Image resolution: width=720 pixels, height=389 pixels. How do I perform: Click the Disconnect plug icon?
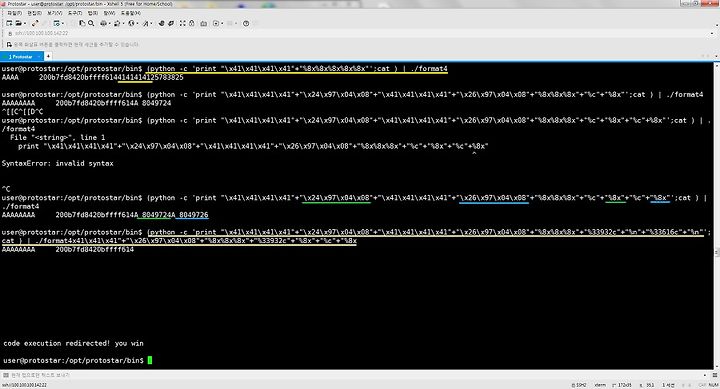coord(35,23)
